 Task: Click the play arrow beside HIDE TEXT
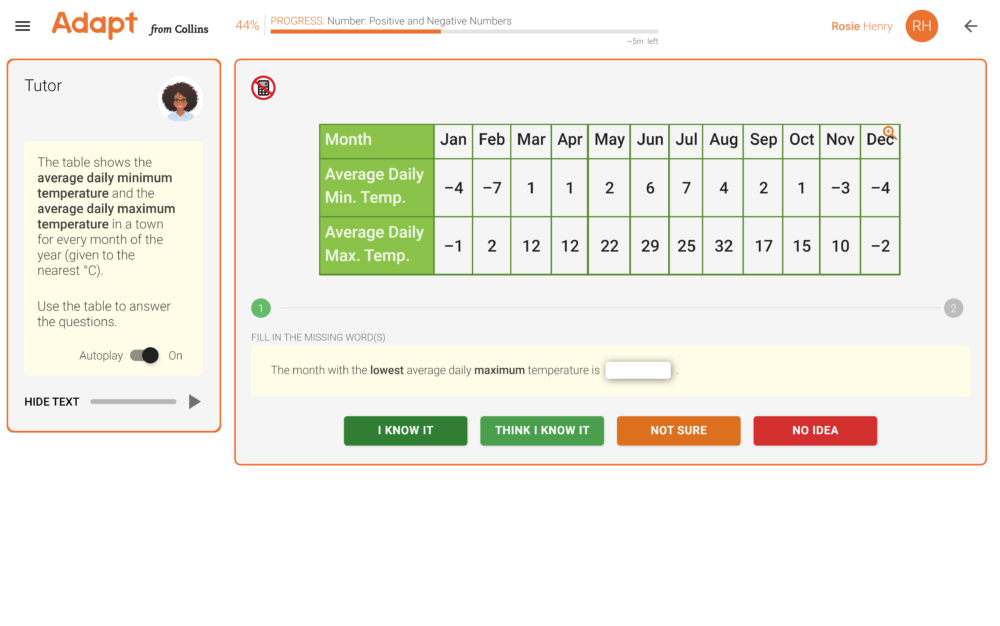(196, 401)
